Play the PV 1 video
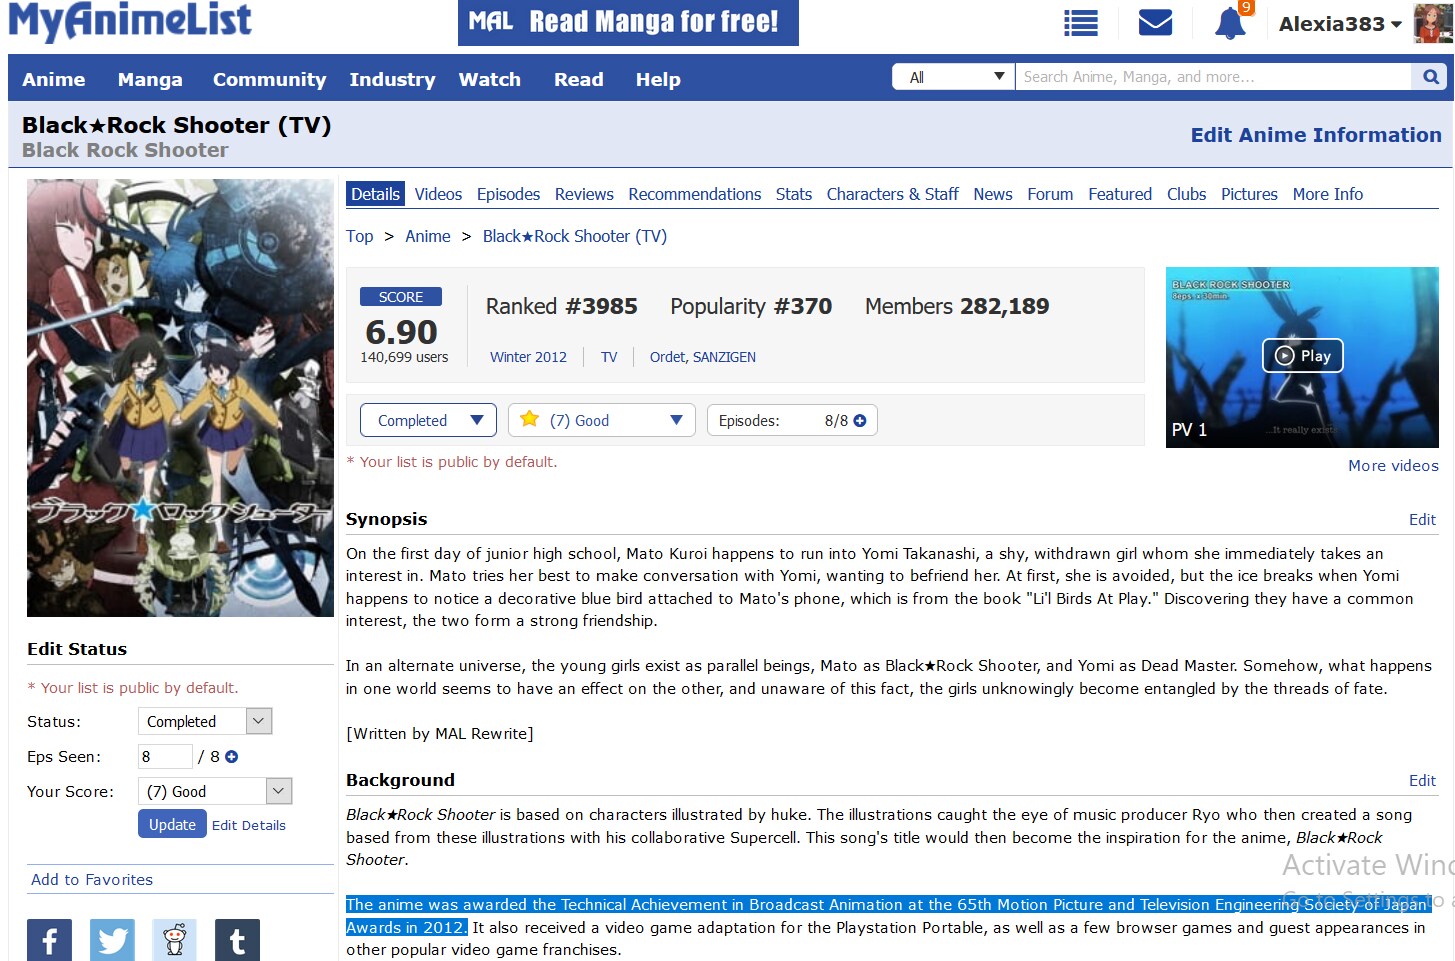Viewport: 1455px width, 961px height. click(x=1302, y=356)
